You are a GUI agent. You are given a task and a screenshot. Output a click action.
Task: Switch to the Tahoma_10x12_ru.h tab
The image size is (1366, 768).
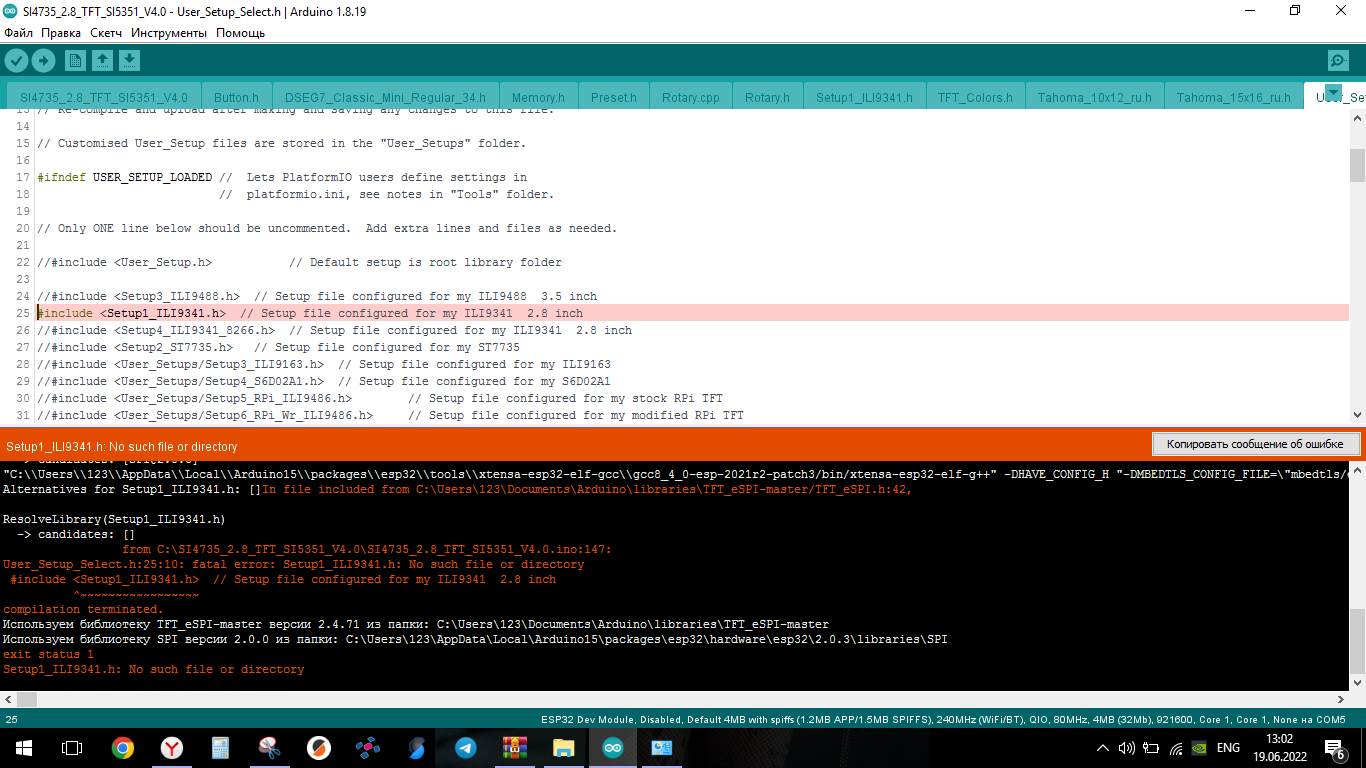pyautogui.click(x=1094, y=97)
